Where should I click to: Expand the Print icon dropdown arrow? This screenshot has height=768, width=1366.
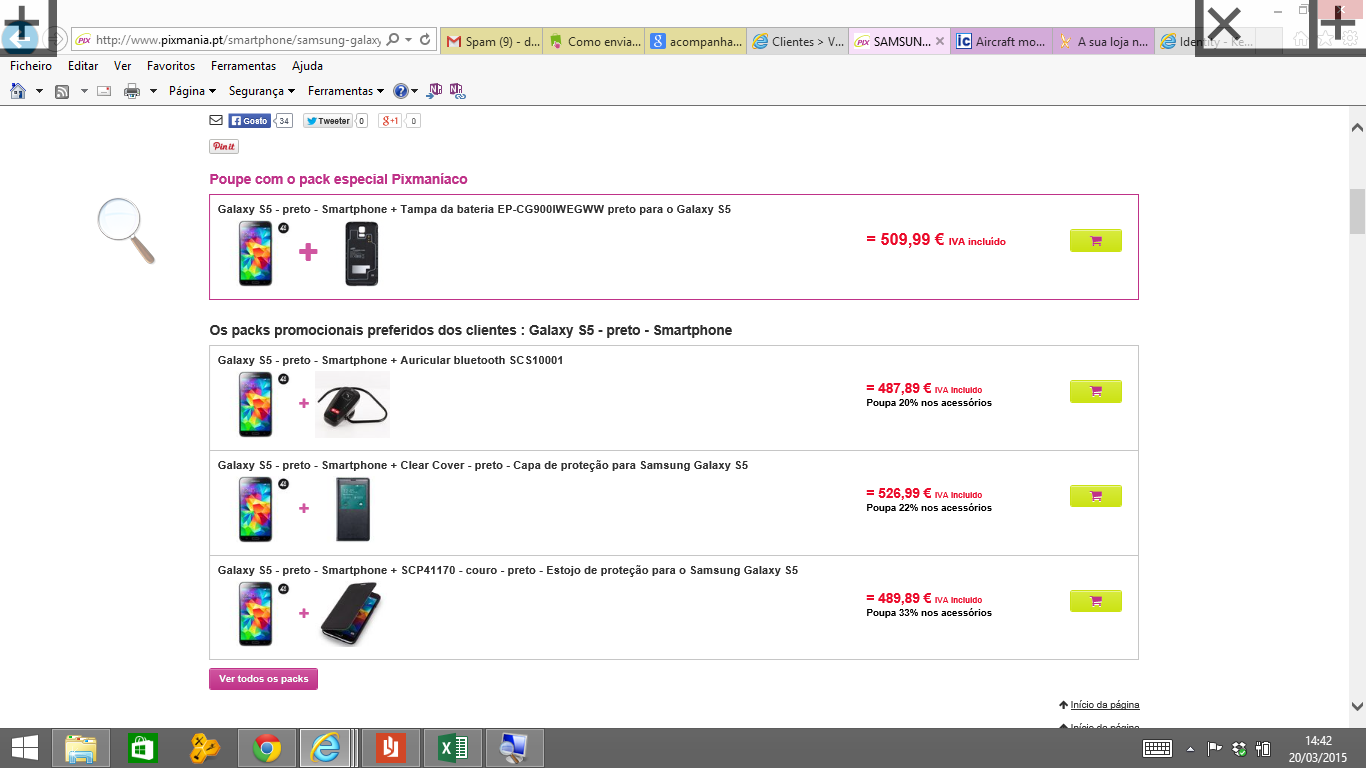coord(154,91)
